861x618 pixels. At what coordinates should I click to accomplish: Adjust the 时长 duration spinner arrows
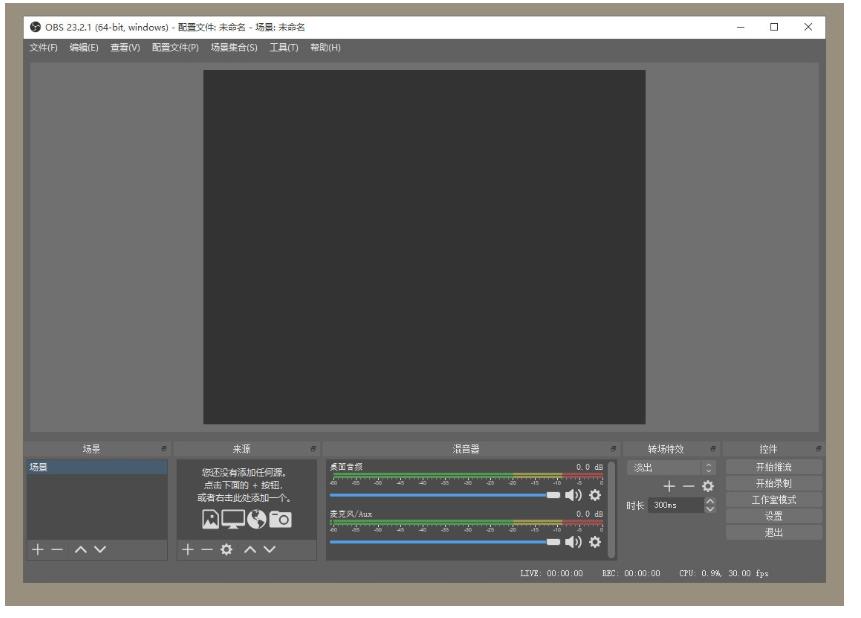coord(711,505)
